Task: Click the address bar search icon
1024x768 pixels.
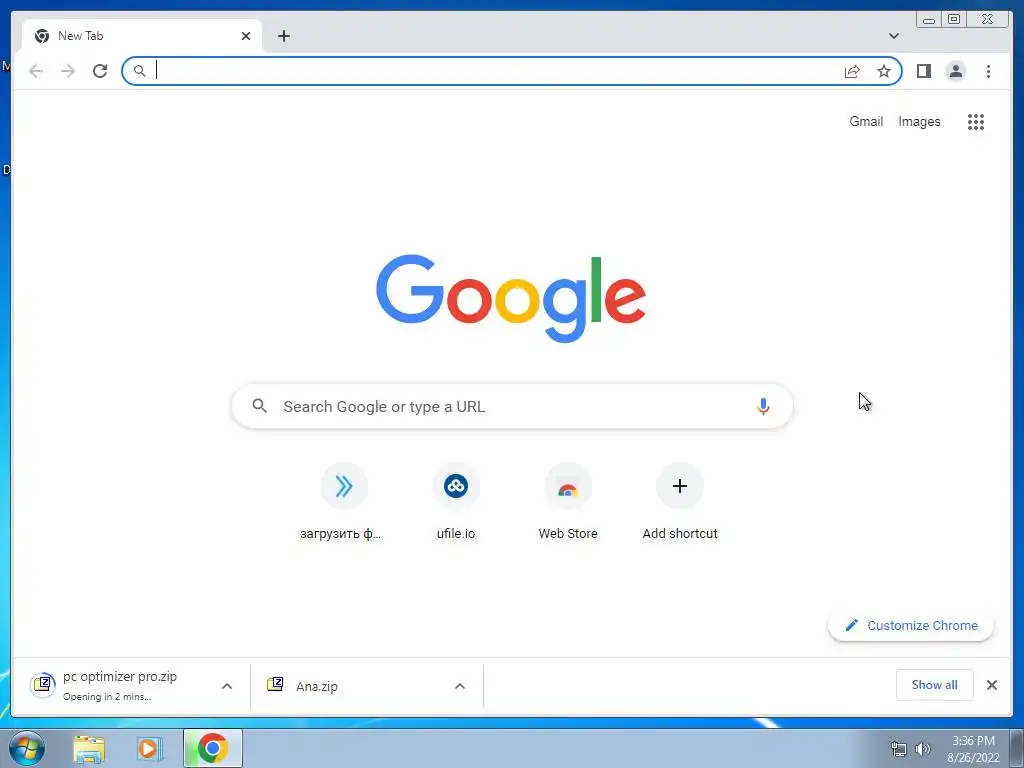Action: 139,71
